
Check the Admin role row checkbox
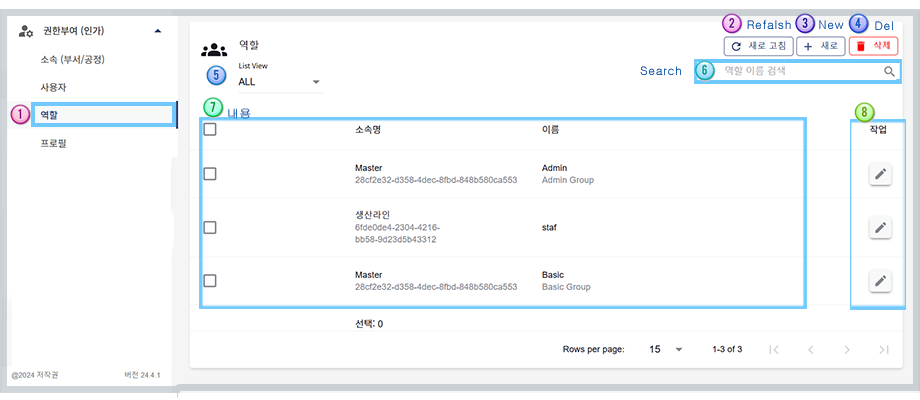point(210,174)
